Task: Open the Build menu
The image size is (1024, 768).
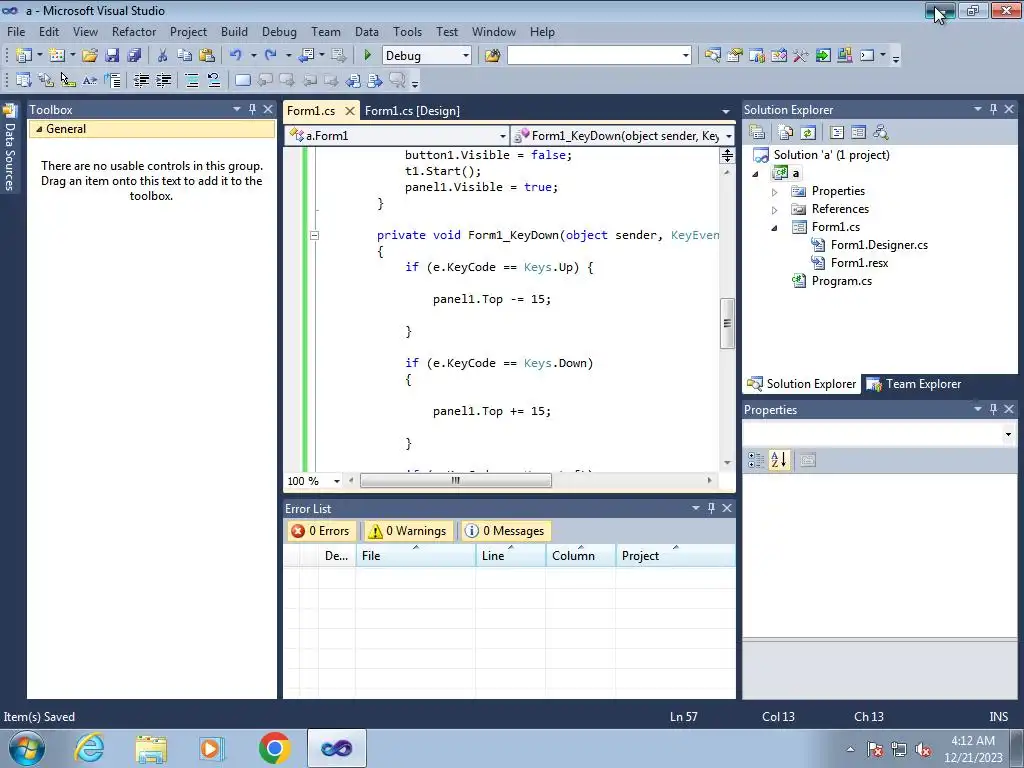Action: 234,31
